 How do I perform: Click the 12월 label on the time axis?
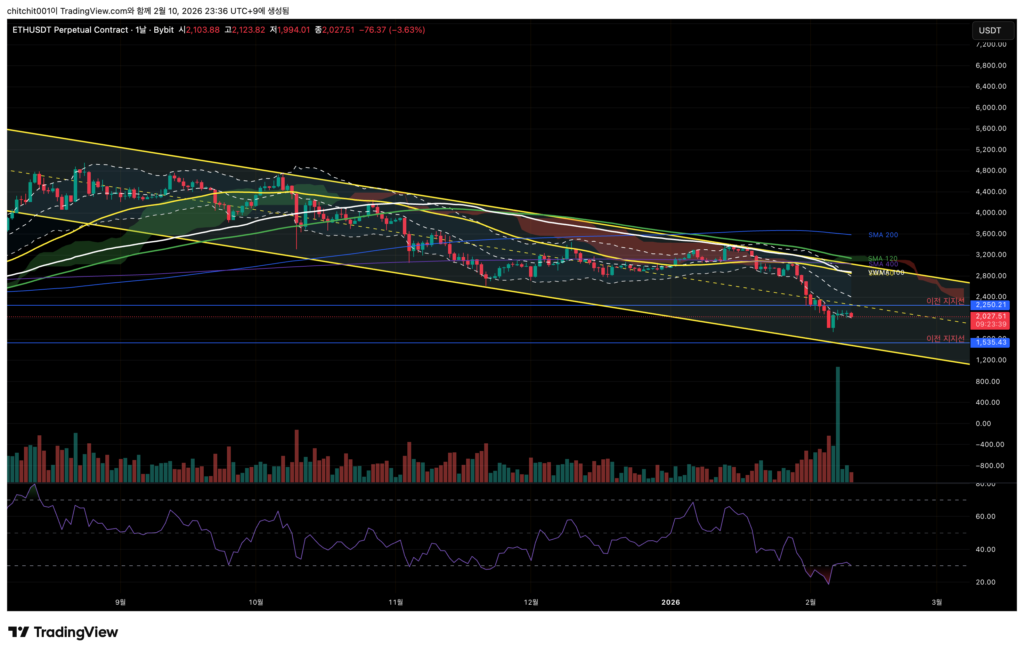(x=531, y=602)
